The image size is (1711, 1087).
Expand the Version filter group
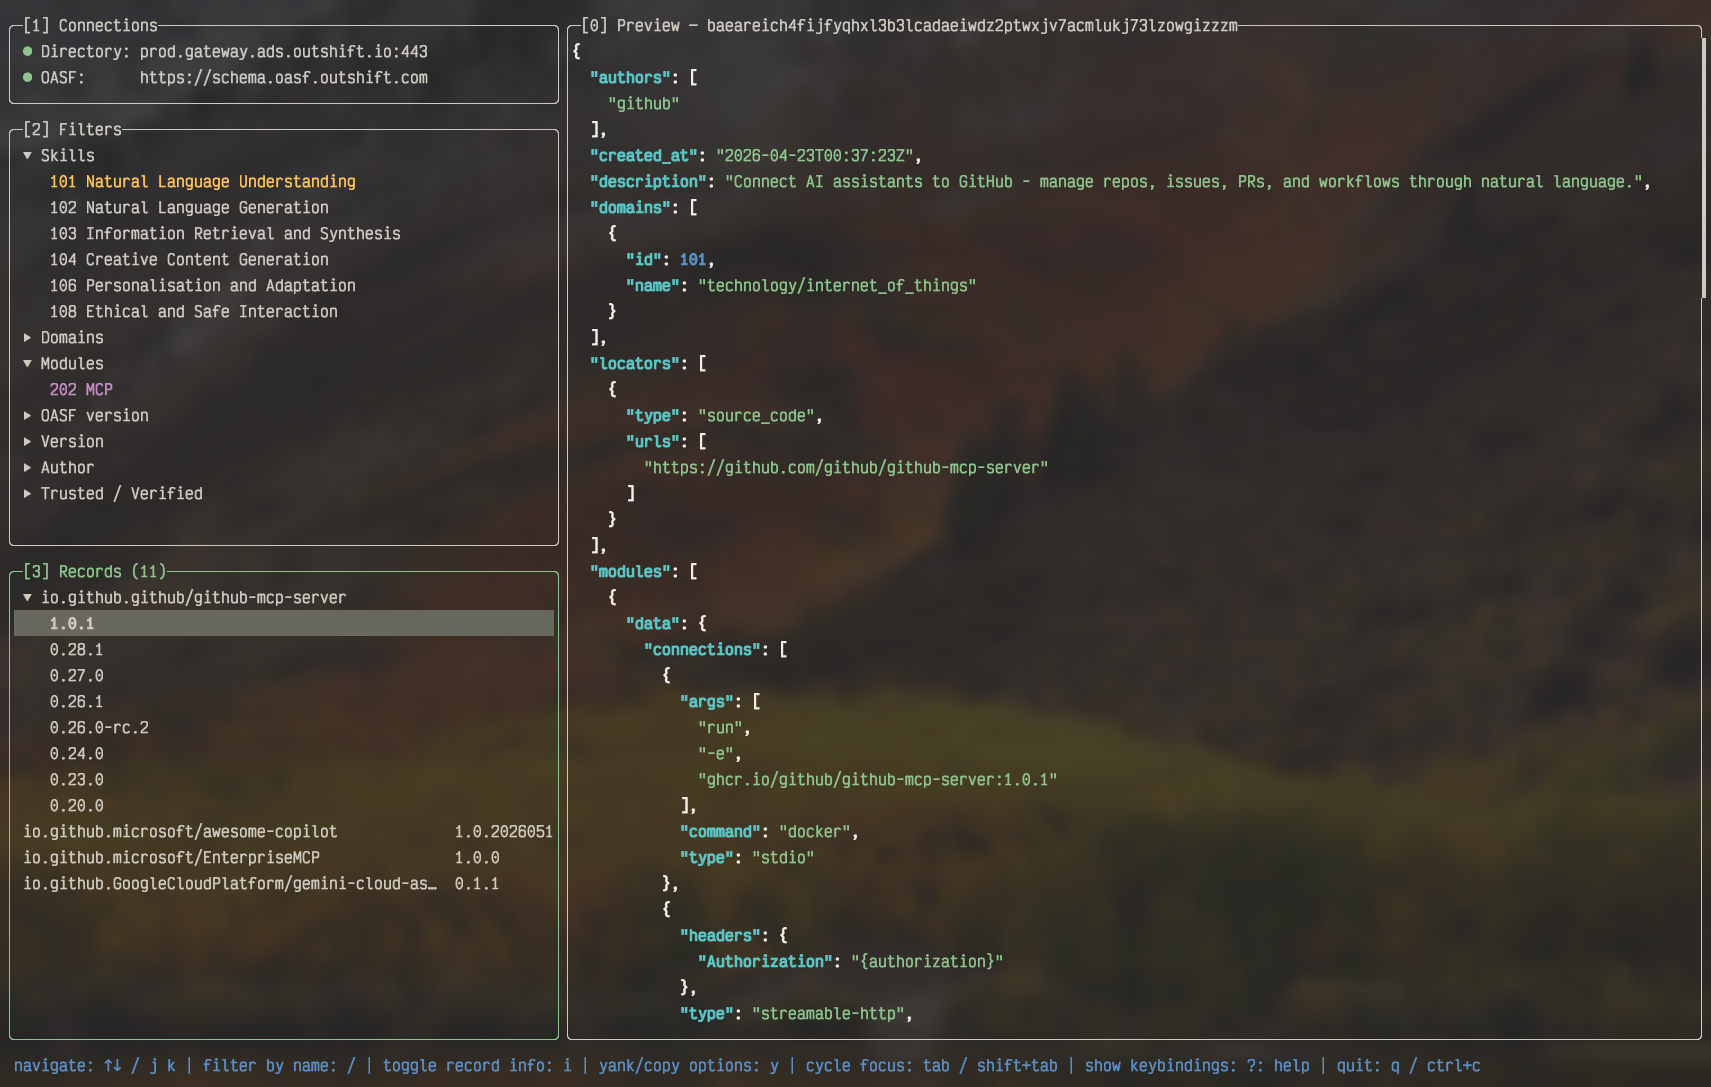28,442
